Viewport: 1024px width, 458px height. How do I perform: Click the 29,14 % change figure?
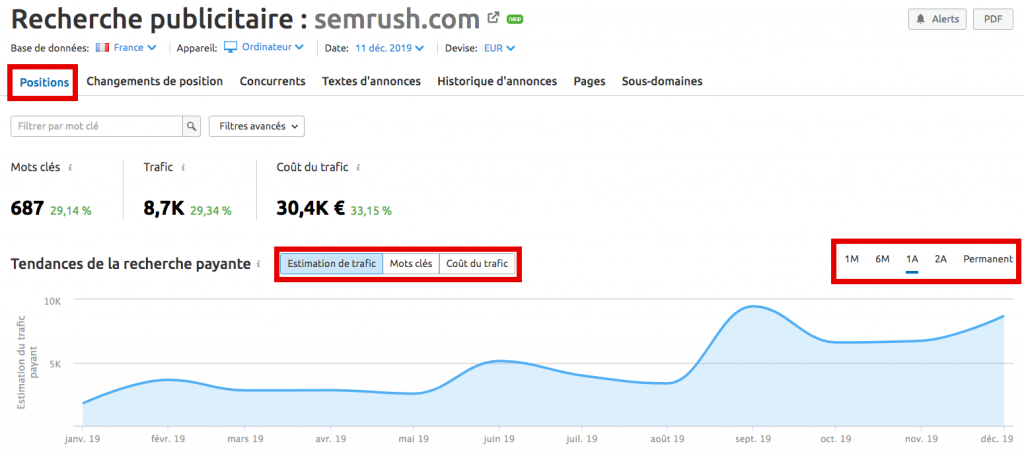click(x=71, y=211)
